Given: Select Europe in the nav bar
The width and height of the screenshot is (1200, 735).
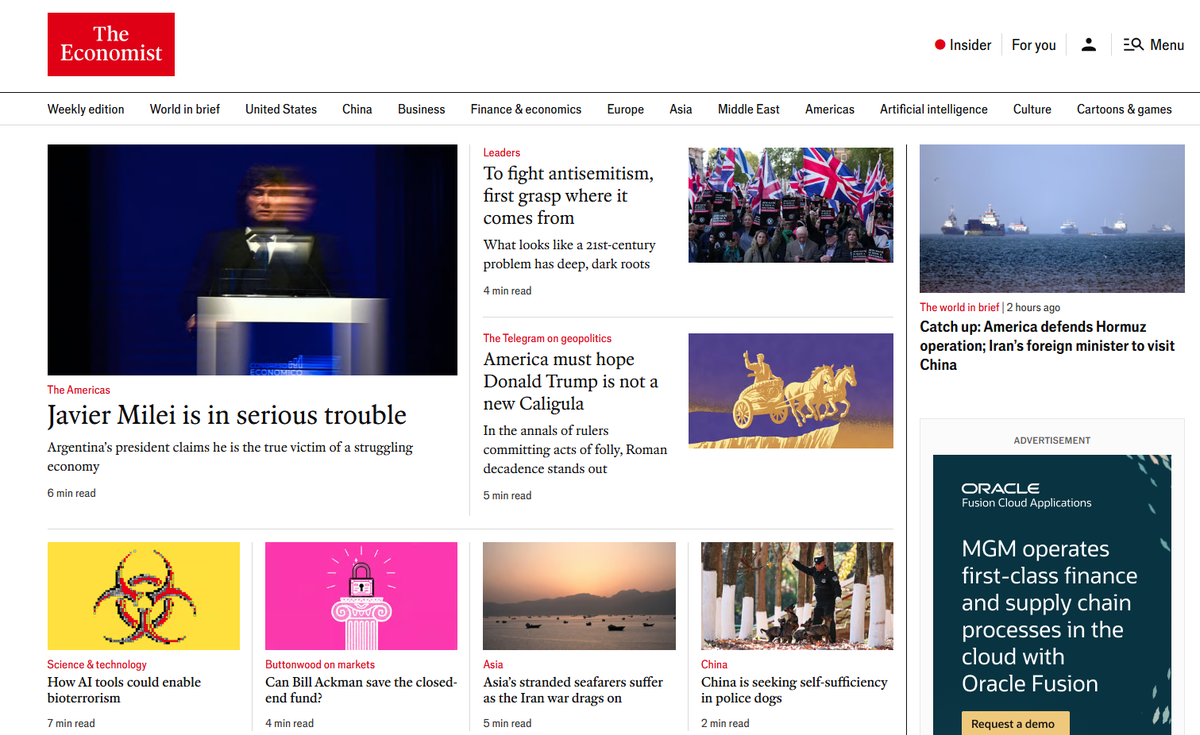Looking at the screenshot, I should (625, 109).
